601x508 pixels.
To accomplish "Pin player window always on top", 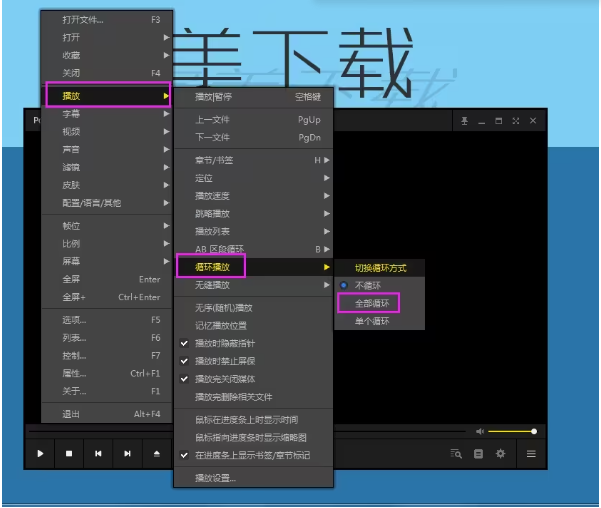I will [464, 121].
